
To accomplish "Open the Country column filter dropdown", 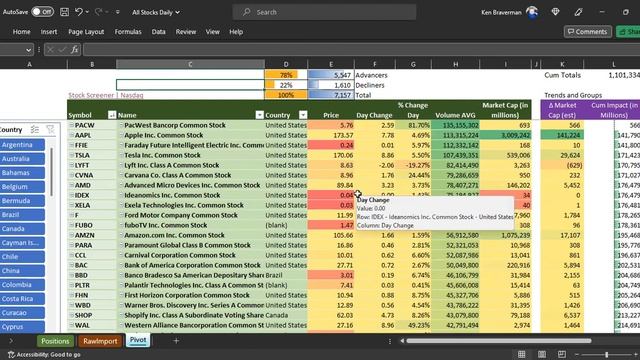I will coord(303,115).
